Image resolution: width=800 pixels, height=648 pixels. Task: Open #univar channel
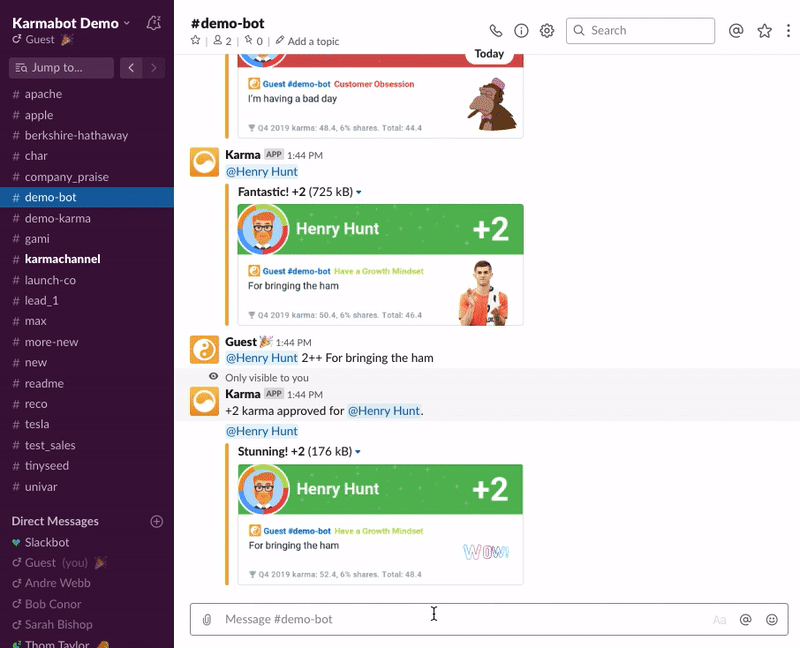[x=87, y=487]
